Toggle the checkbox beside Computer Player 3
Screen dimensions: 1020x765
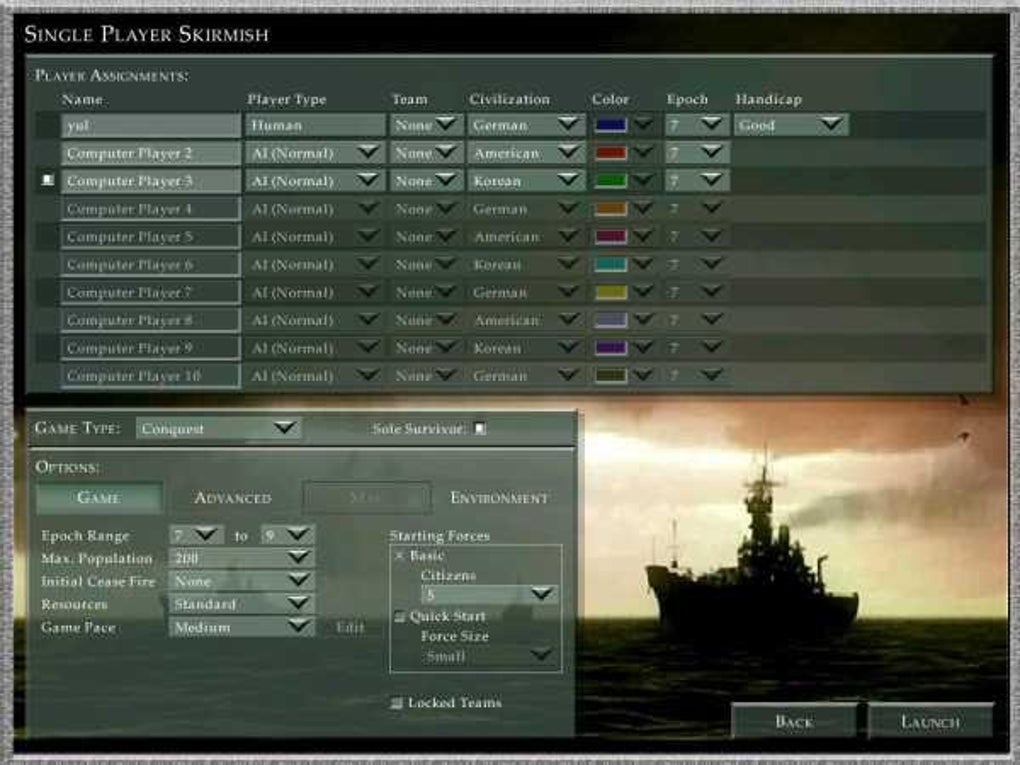47,180
